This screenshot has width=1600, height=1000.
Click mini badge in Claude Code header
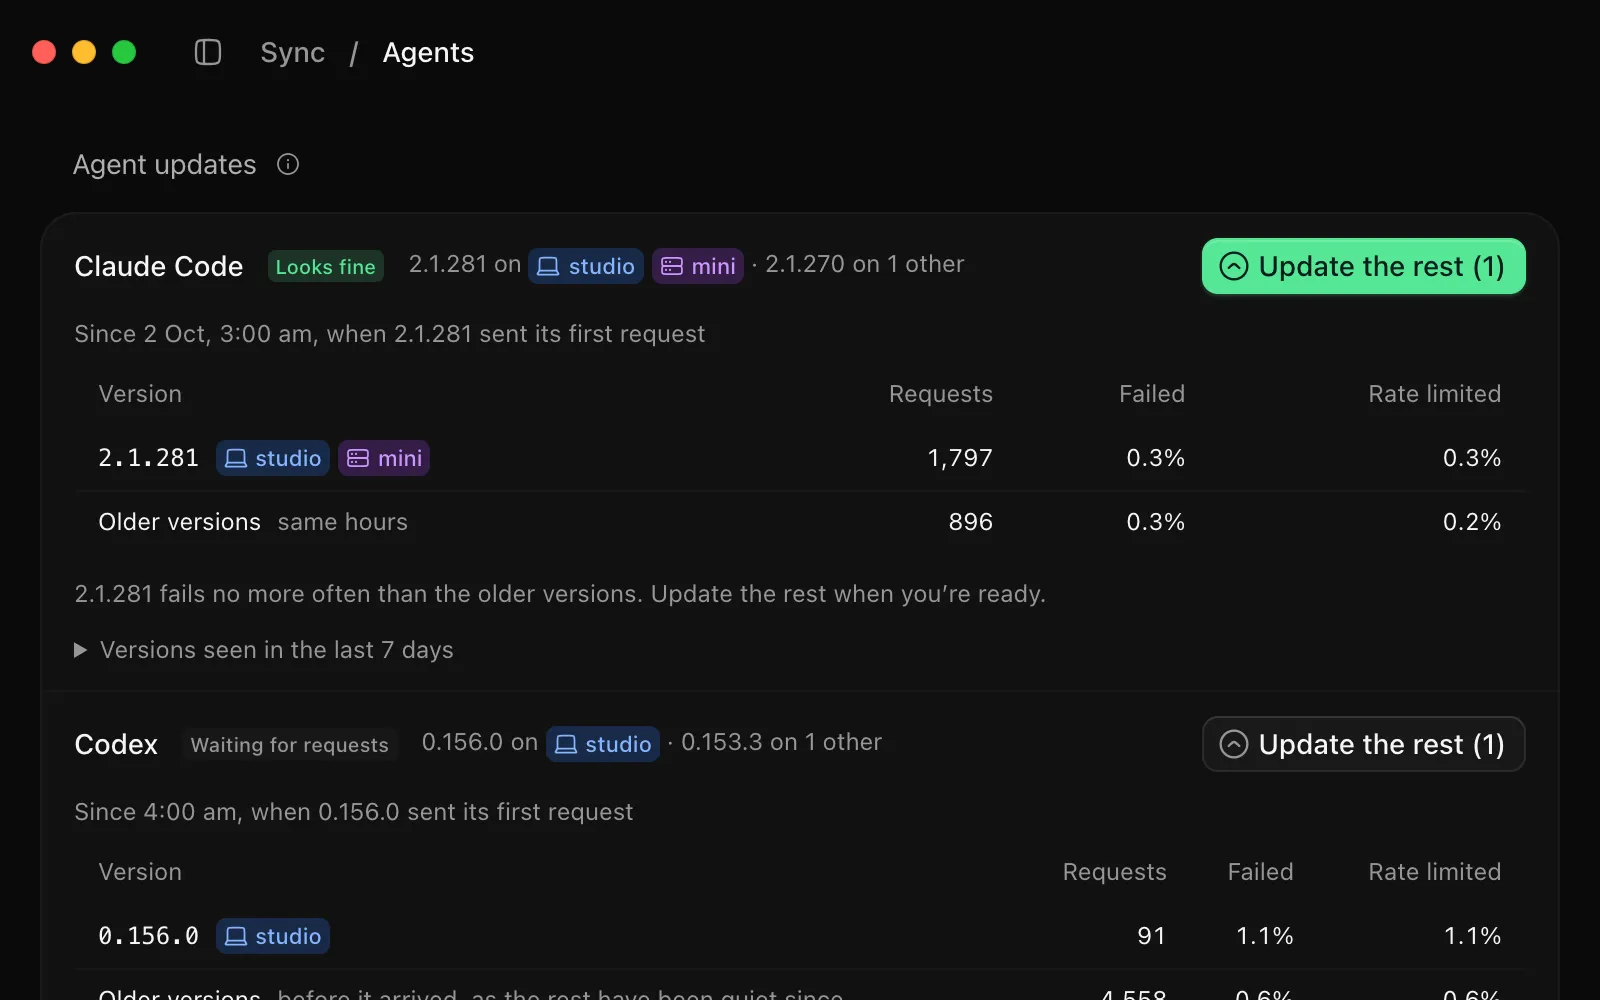tap(698, 266)
